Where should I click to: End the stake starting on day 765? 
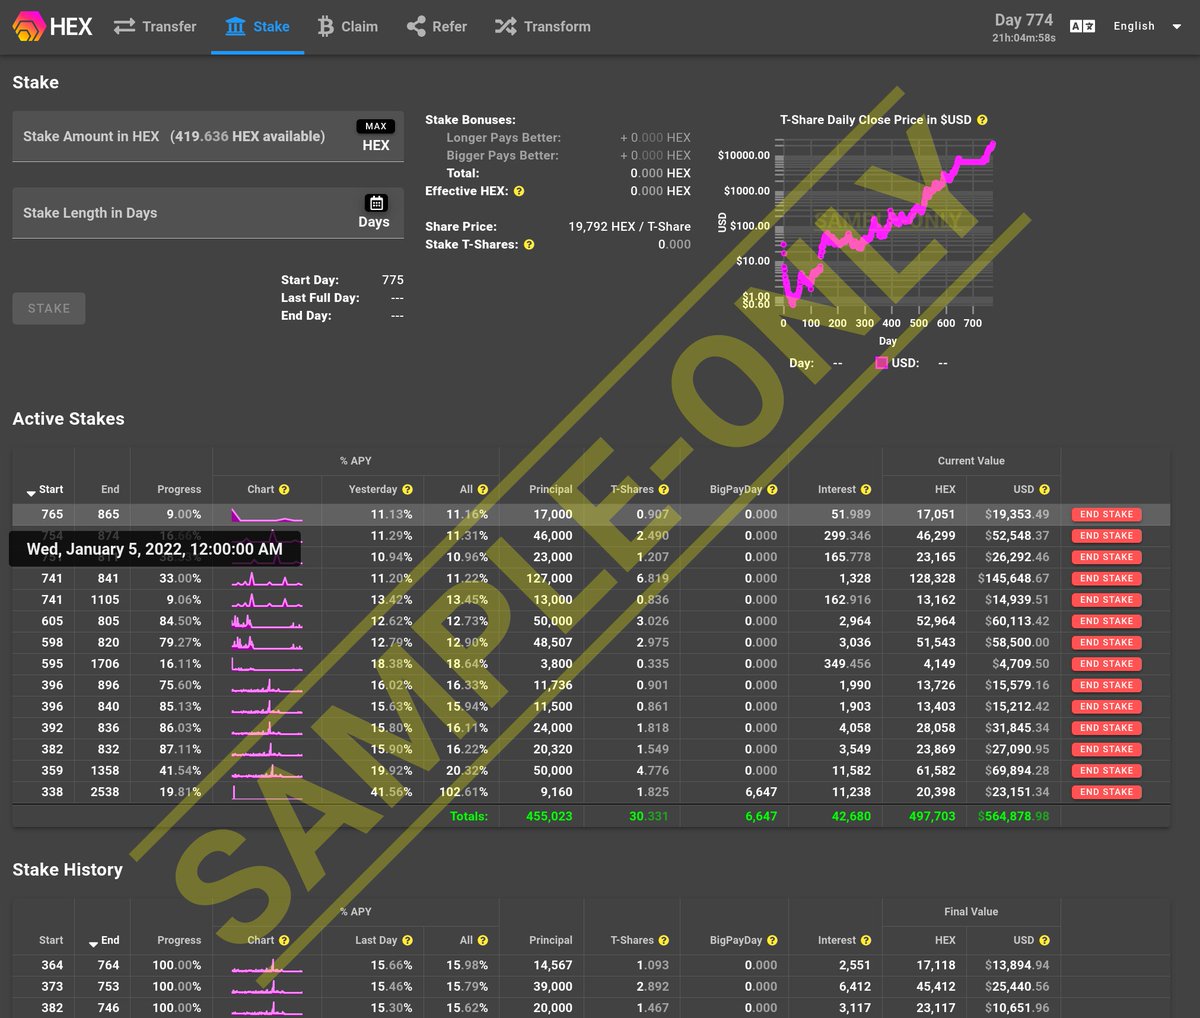coord(1106,515)
